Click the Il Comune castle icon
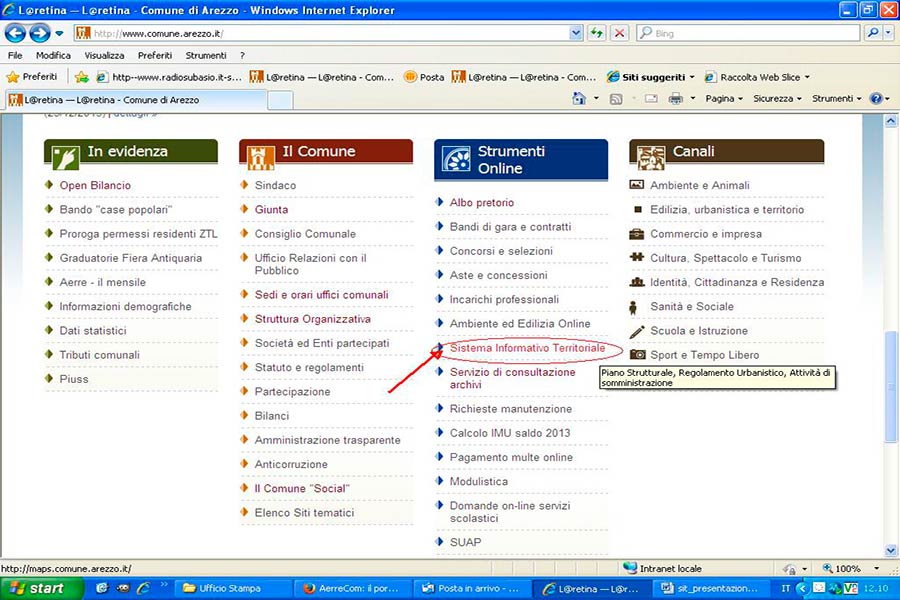 [261, 157]
